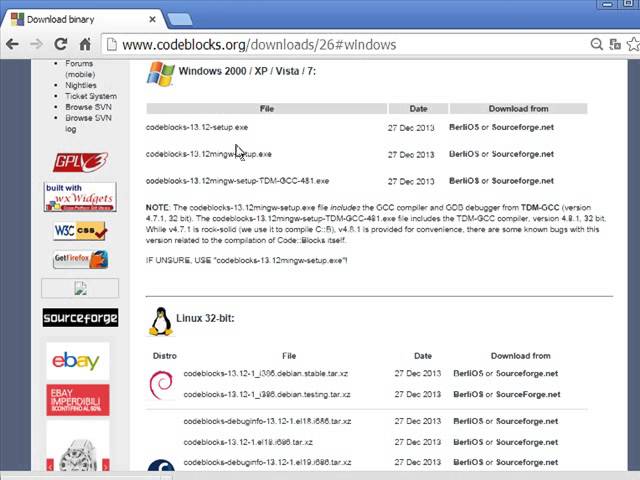Click file name codeblocks-13.12-setup.exe
The image size is (640, 480).
[197, 127]
